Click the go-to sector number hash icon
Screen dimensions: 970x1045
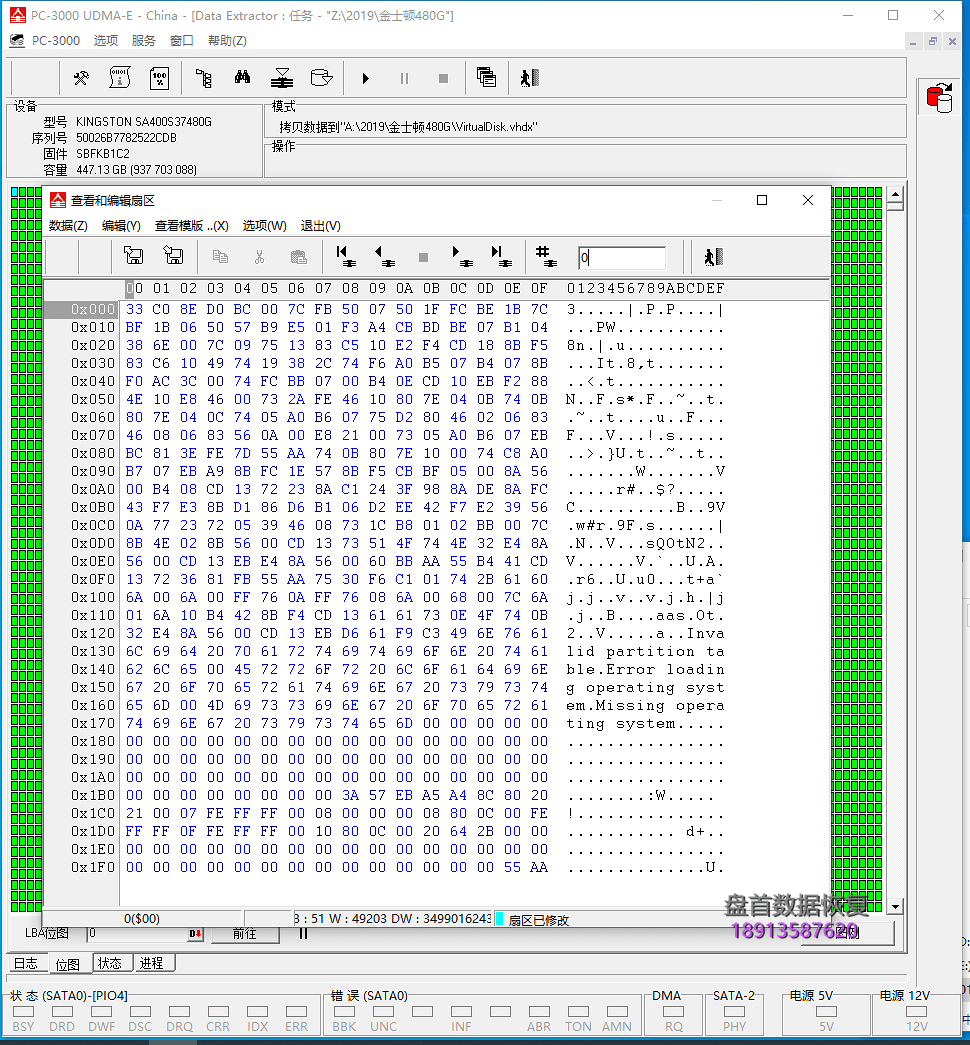tap(546, 256)
